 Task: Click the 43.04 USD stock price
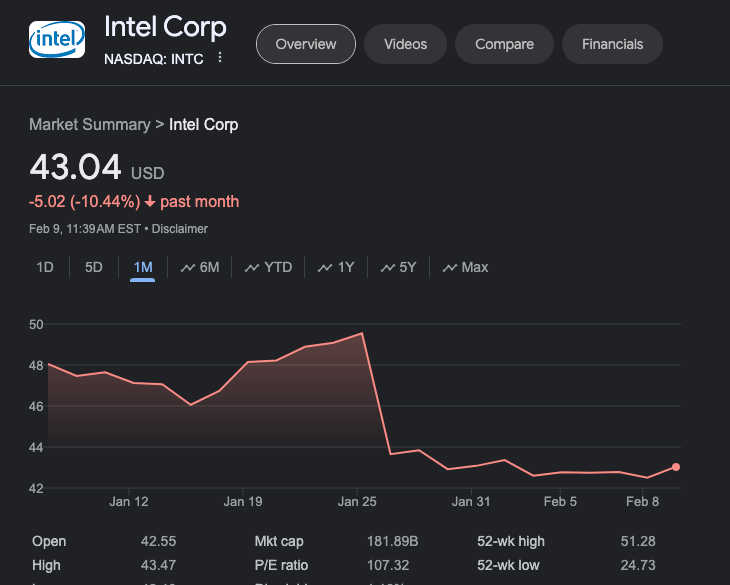[x=76, y=167]
